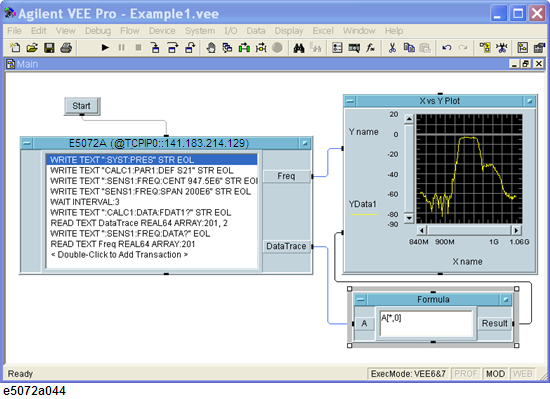Open the X vs Y Plot object menu
This screenshot has width=550, height=399.
click(350, 101)
